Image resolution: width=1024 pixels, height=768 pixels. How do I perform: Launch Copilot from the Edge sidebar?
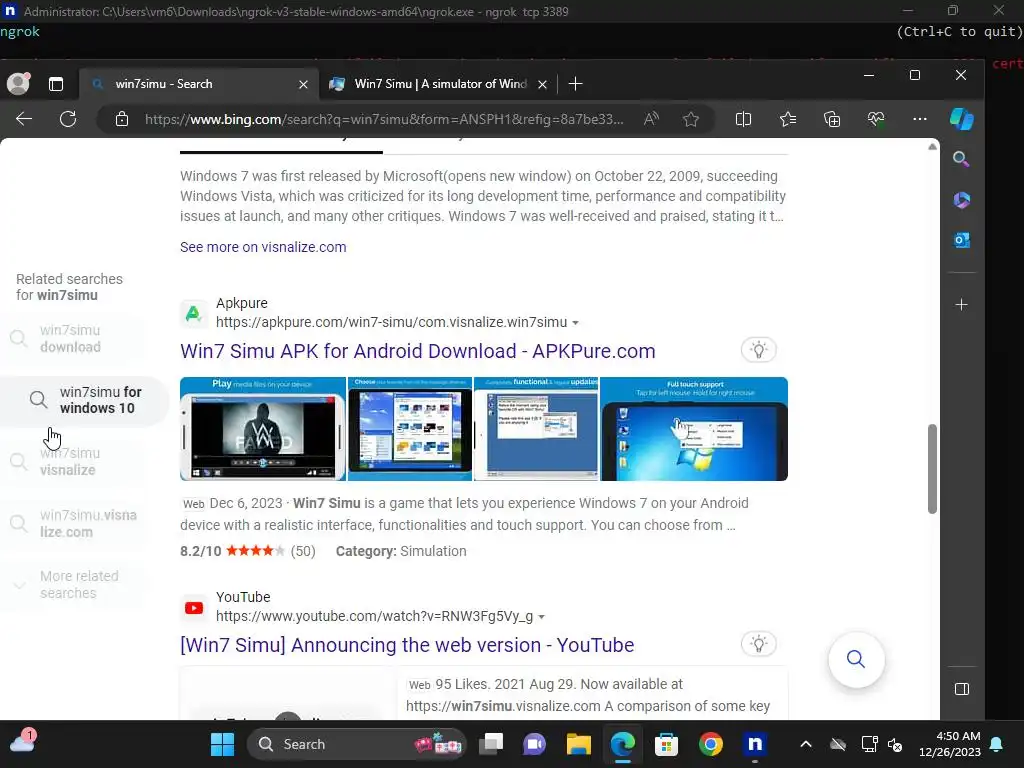(x=961, y=119)
